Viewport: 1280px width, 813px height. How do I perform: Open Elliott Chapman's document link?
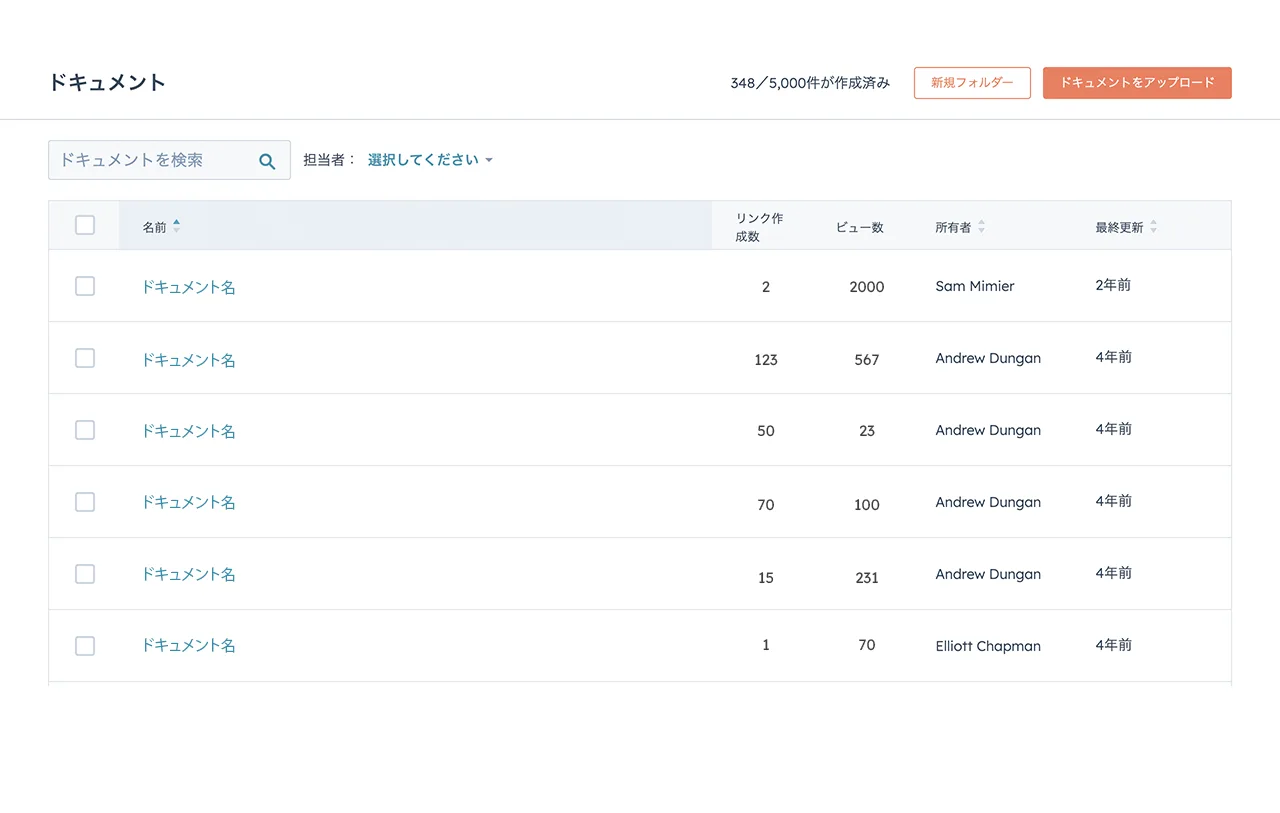point(188,646)
